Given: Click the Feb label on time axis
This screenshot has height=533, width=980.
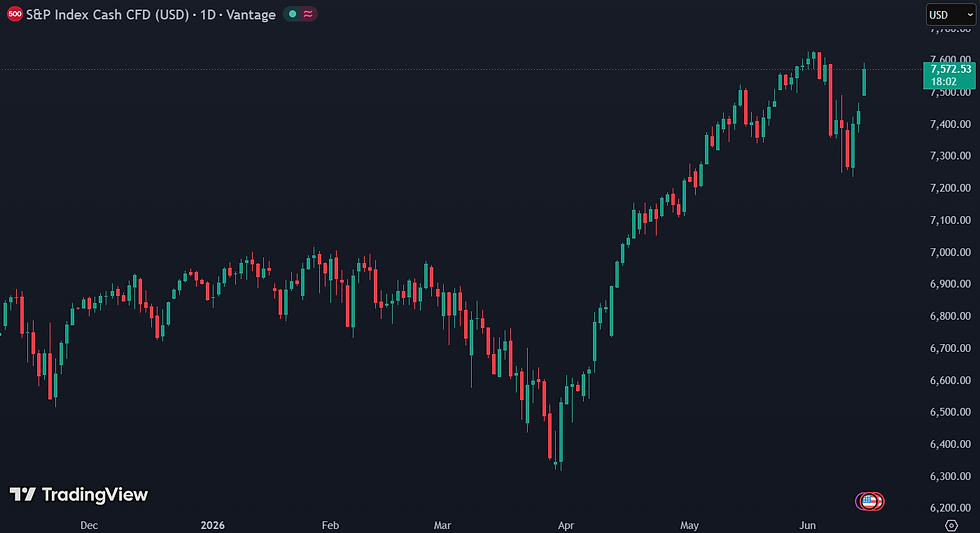Looking at the screenshot, I should [x=330, y=525].
